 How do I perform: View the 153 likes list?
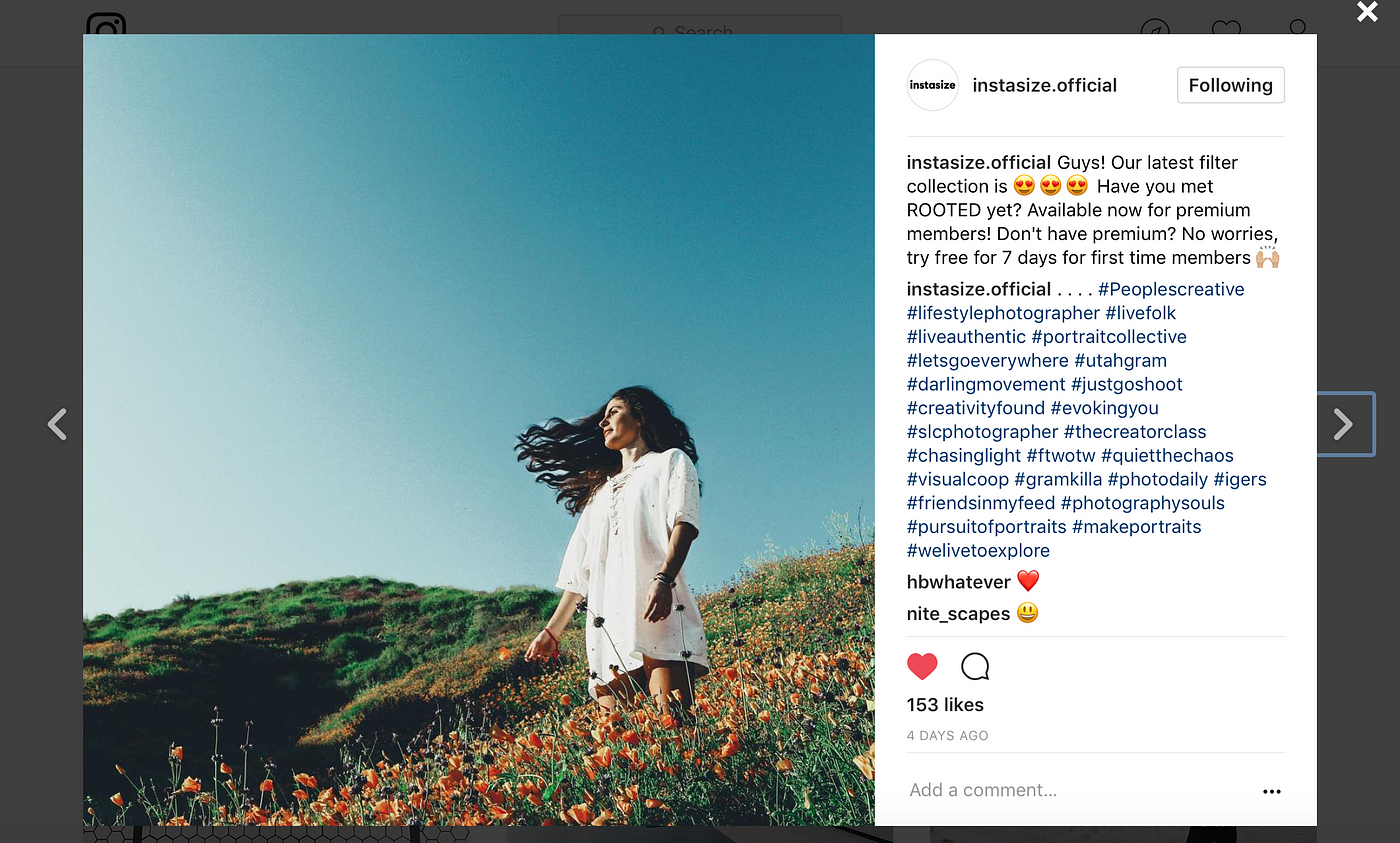(x=945, y=705)
